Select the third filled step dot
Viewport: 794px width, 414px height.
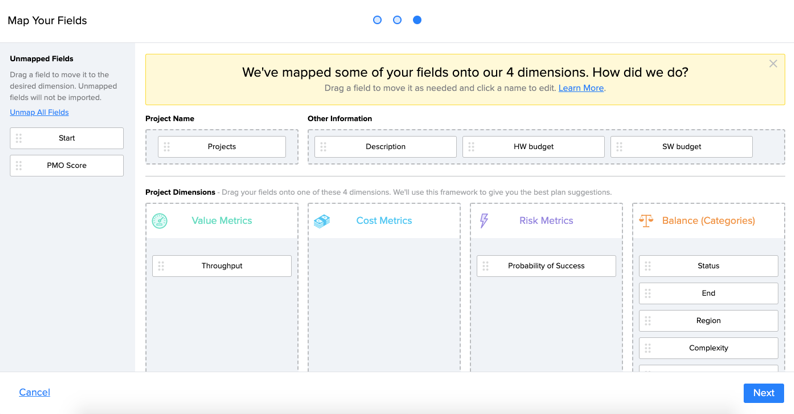pos(417,20)
